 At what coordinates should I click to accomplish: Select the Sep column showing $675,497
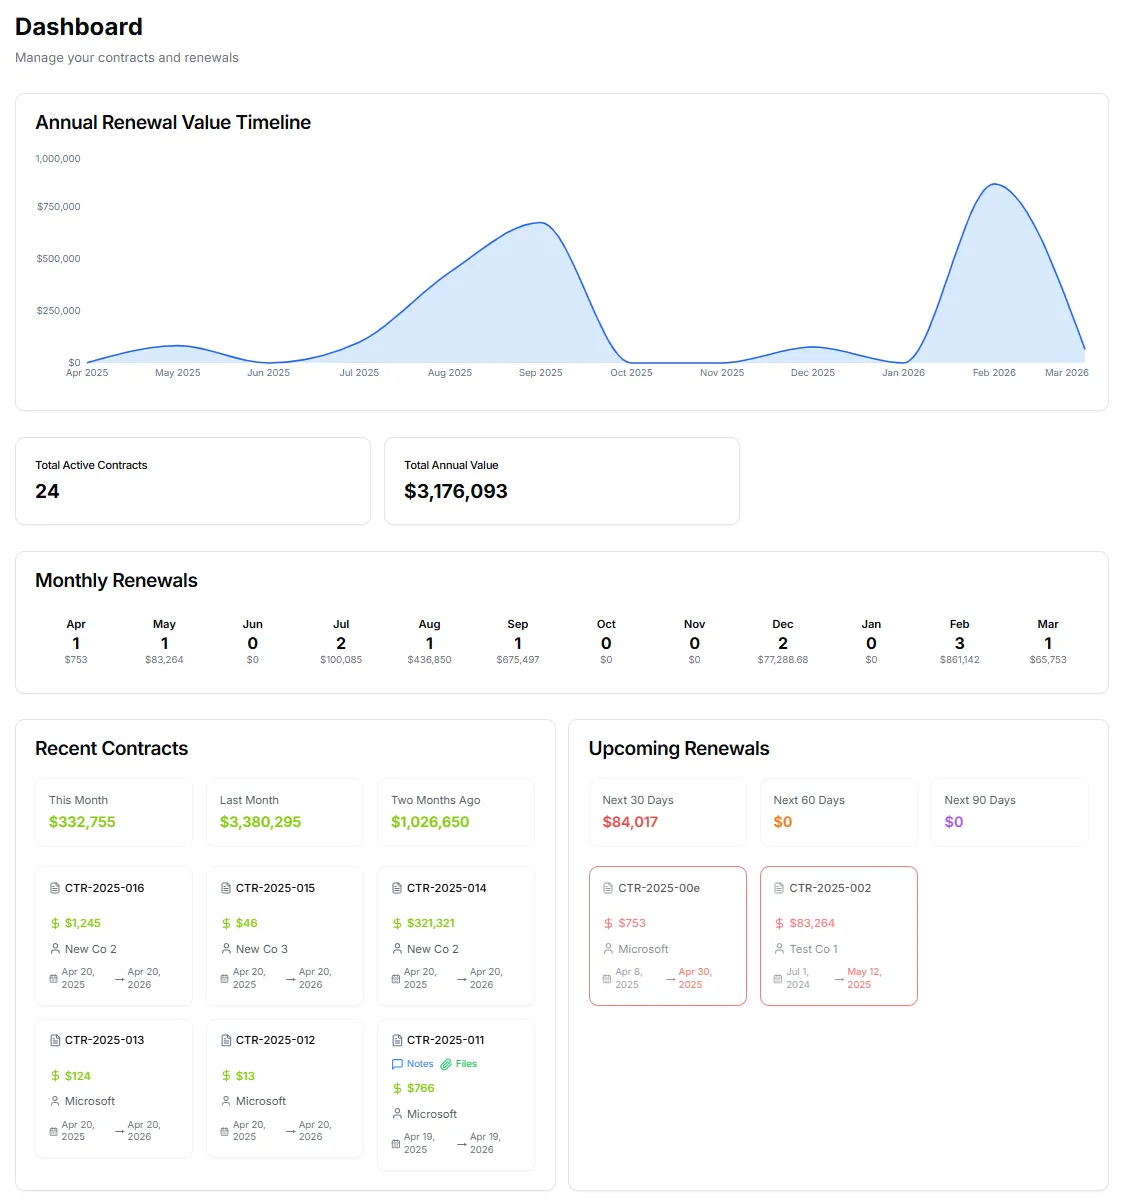coord(518,641)
